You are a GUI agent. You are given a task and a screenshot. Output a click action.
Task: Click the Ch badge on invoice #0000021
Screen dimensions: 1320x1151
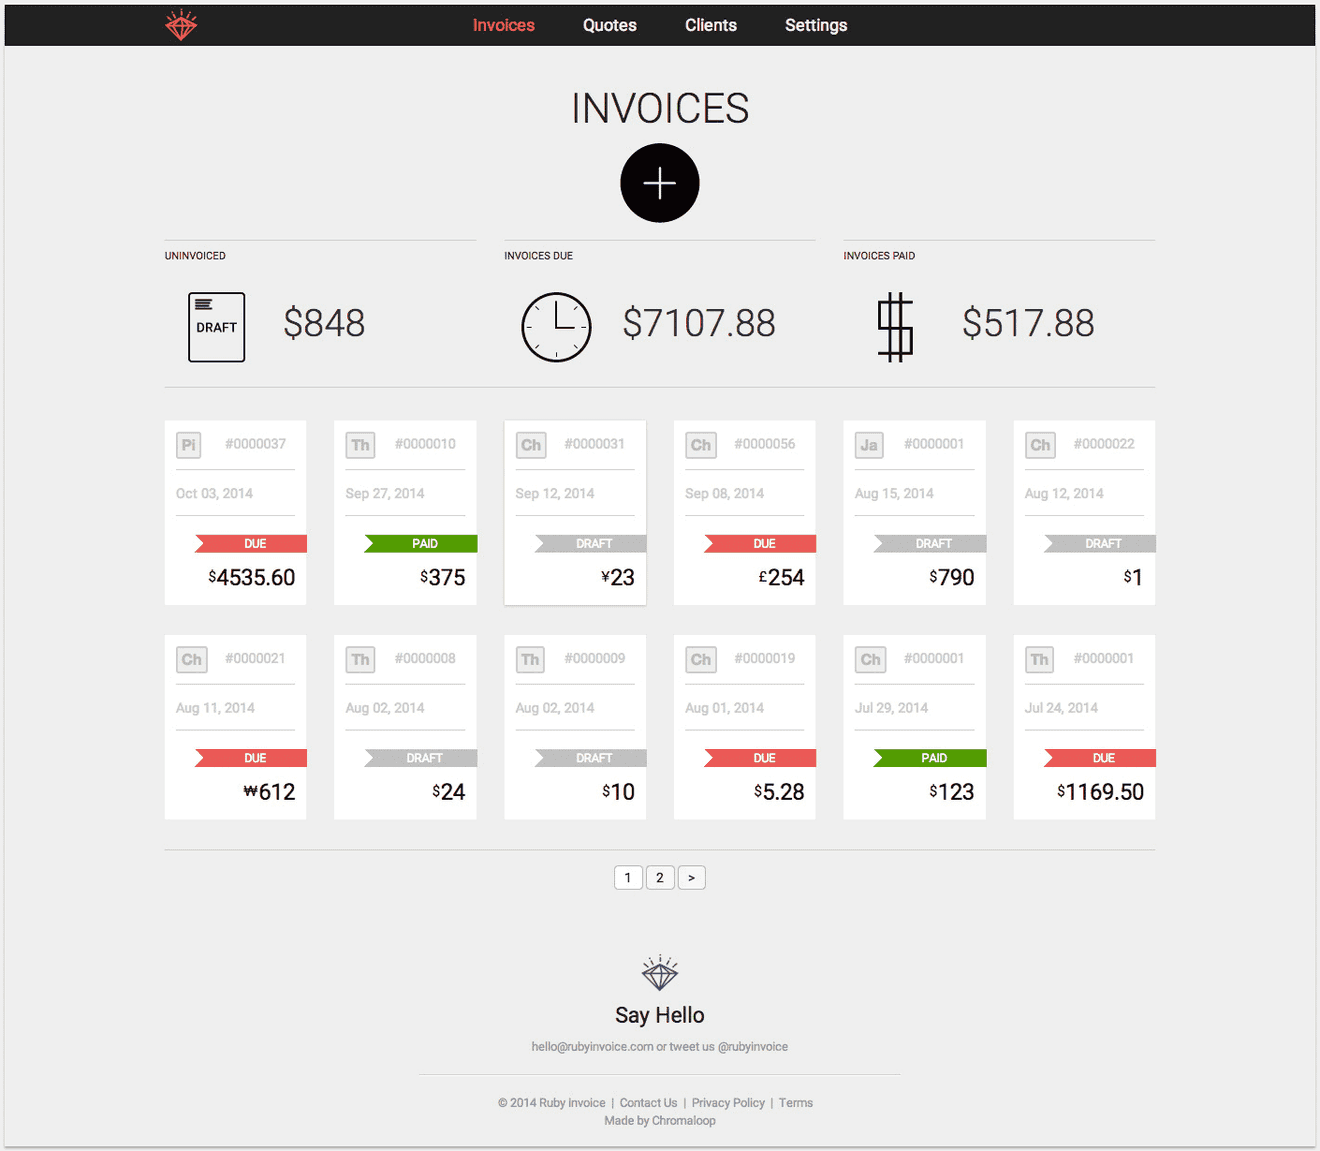(191, 659)
